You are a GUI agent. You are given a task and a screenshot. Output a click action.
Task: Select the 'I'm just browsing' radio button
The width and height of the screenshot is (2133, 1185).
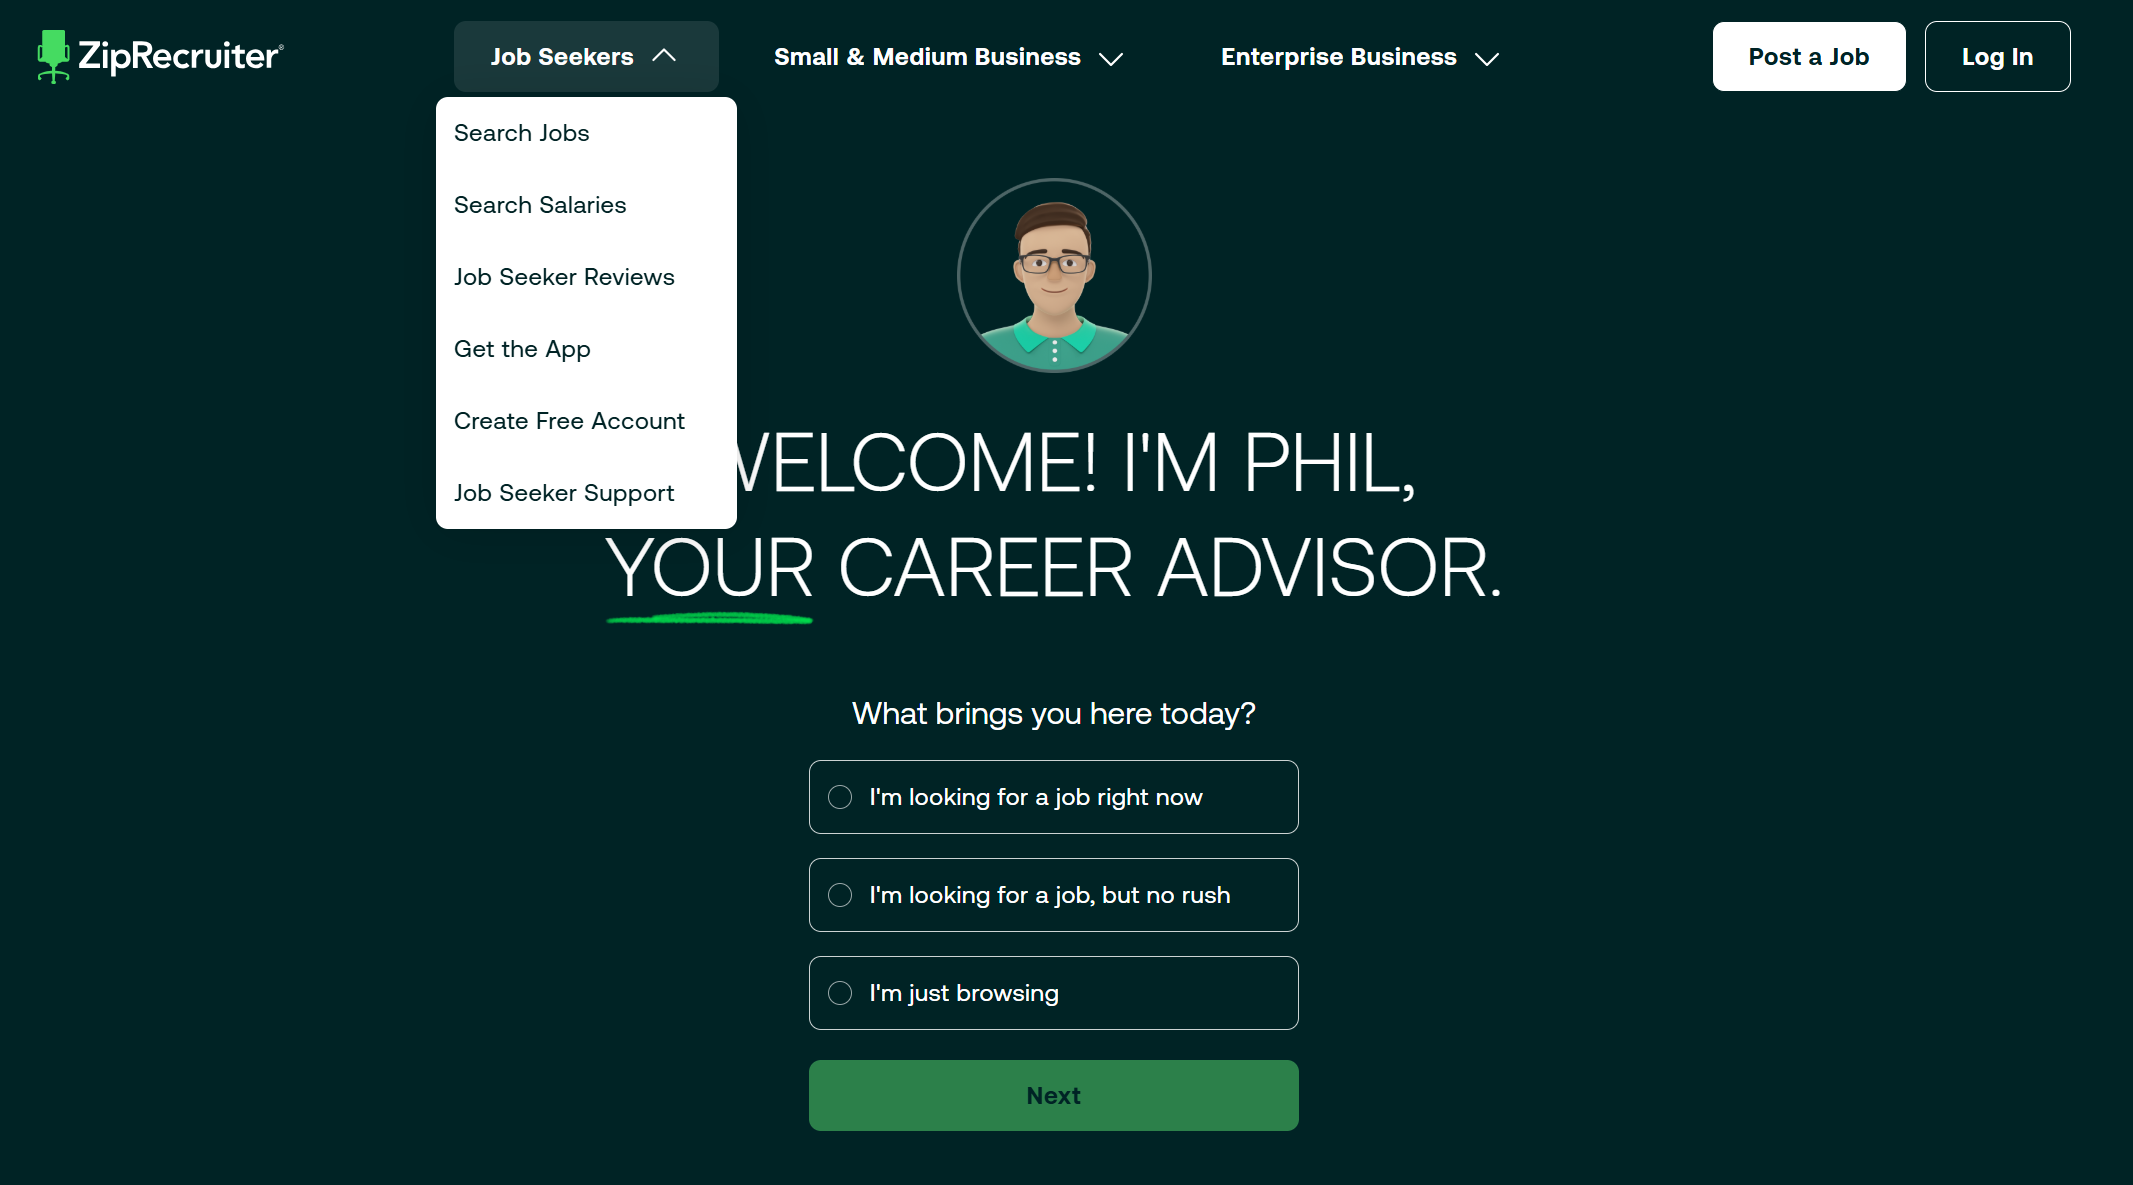(x=842, y=992)
